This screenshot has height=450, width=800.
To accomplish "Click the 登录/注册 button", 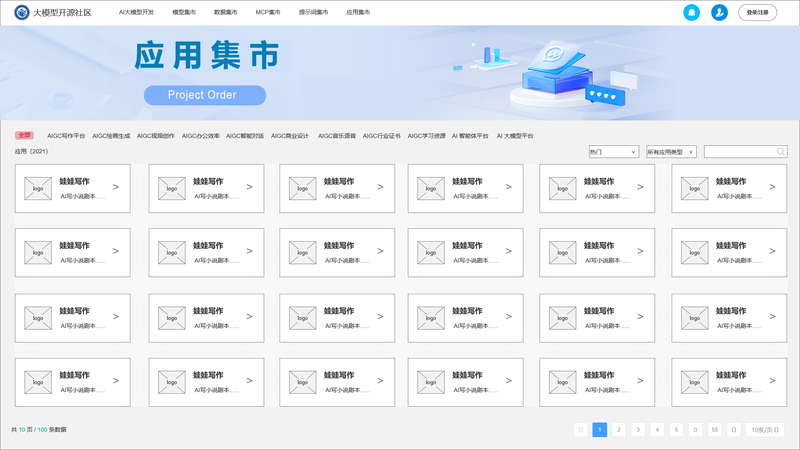I will pos(757,12).
